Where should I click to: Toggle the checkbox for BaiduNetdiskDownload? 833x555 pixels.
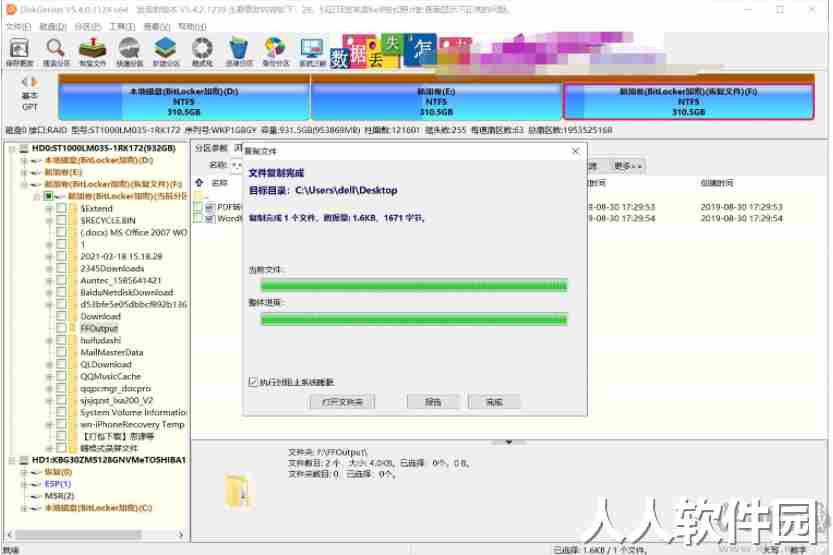(x=61, y=292)
